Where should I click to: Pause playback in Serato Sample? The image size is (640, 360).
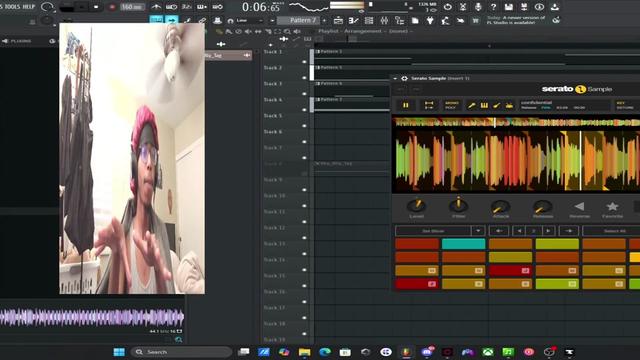pyautogui.click(x=406, y=105)
